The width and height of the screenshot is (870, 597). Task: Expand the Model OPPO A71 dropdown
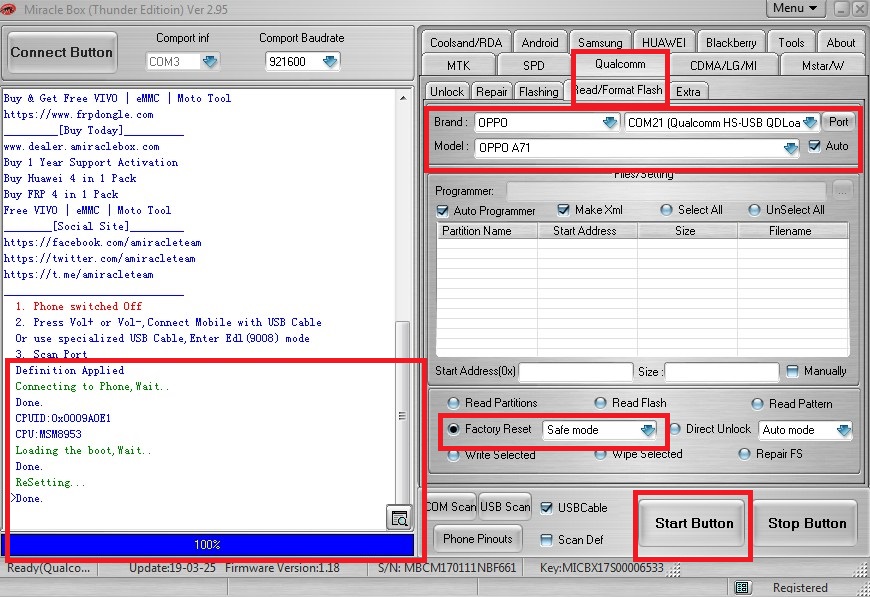pos(790,148)
